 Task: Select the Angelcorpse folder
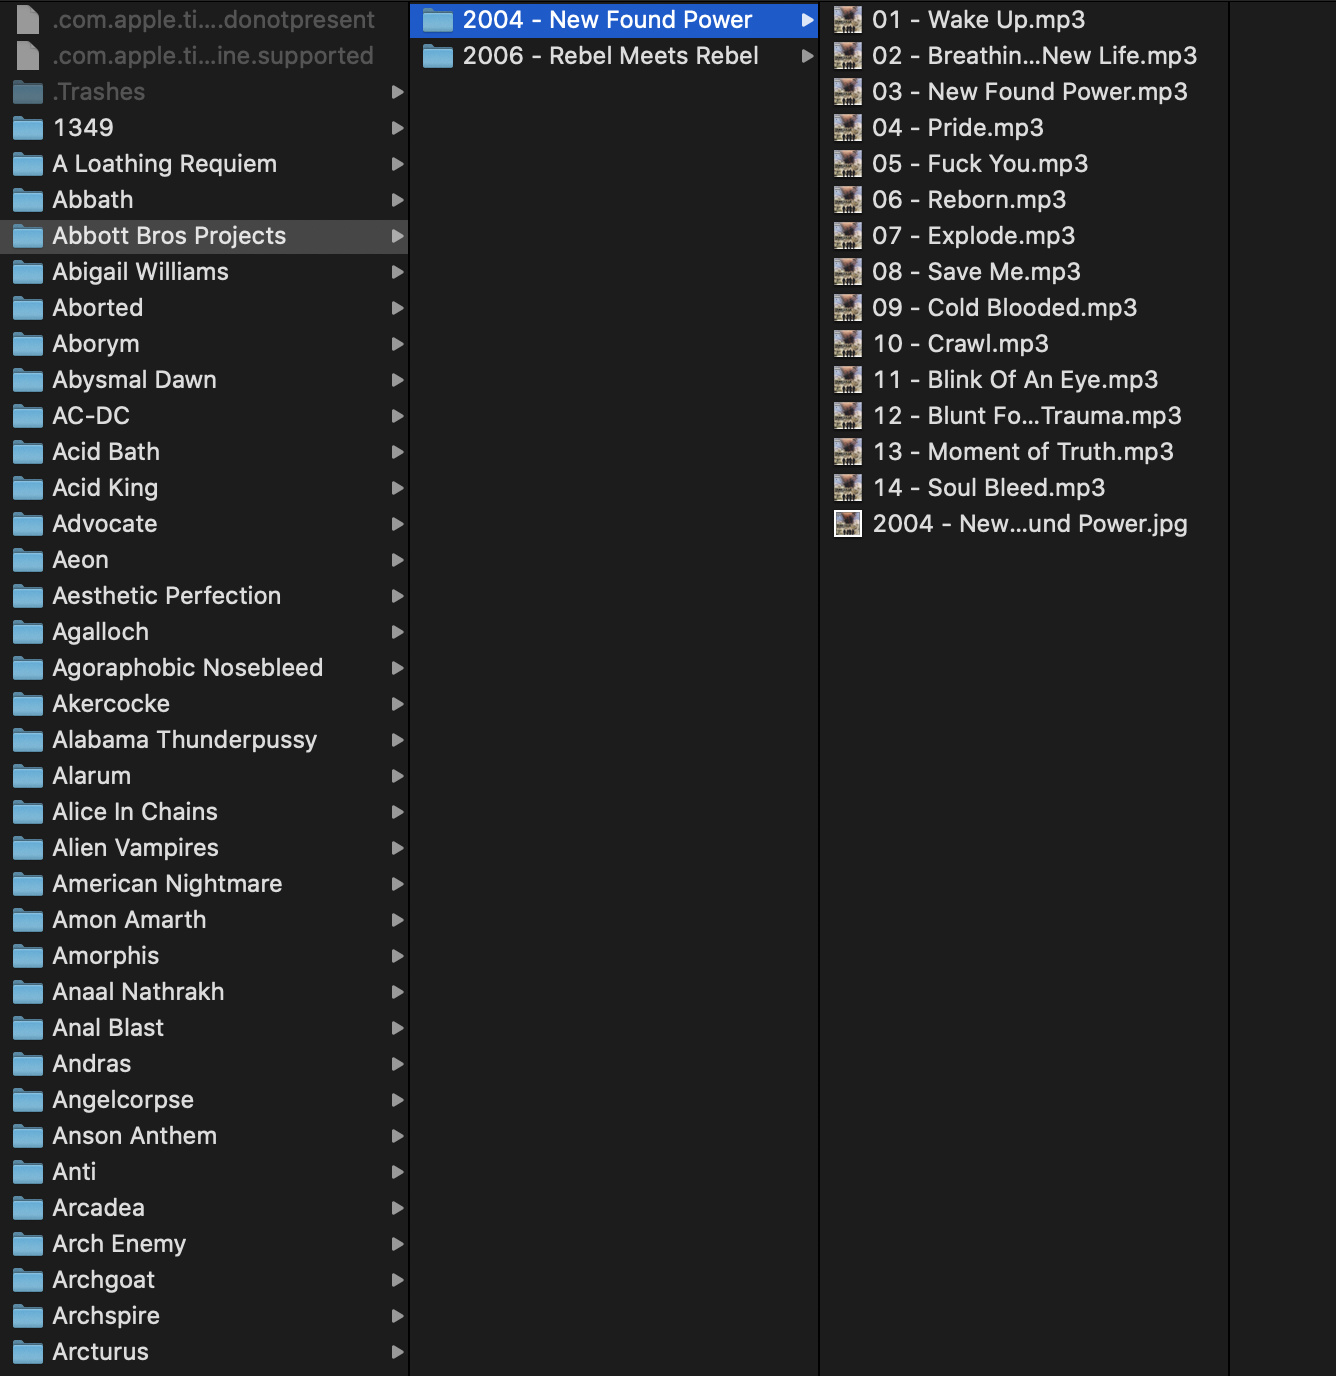click(x=204, y=1100)
